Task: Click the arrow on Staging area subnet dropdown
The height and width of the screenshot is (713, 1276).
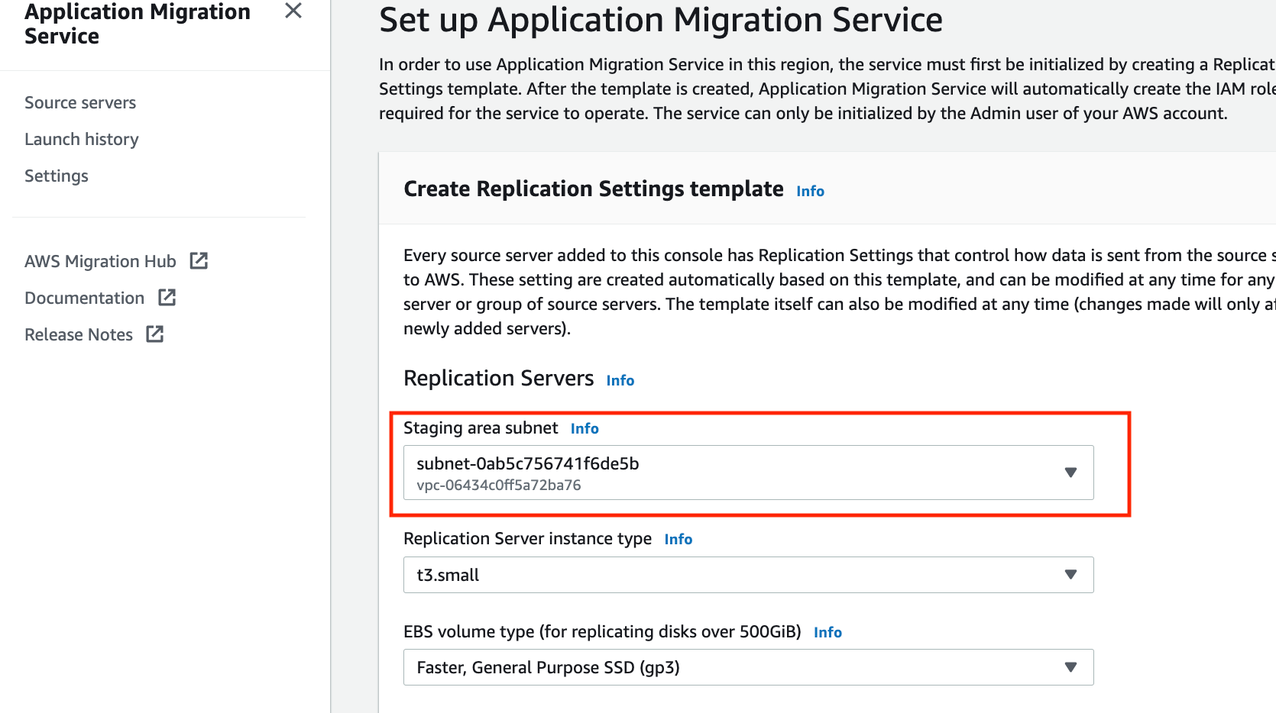Action: (1070, 473)
